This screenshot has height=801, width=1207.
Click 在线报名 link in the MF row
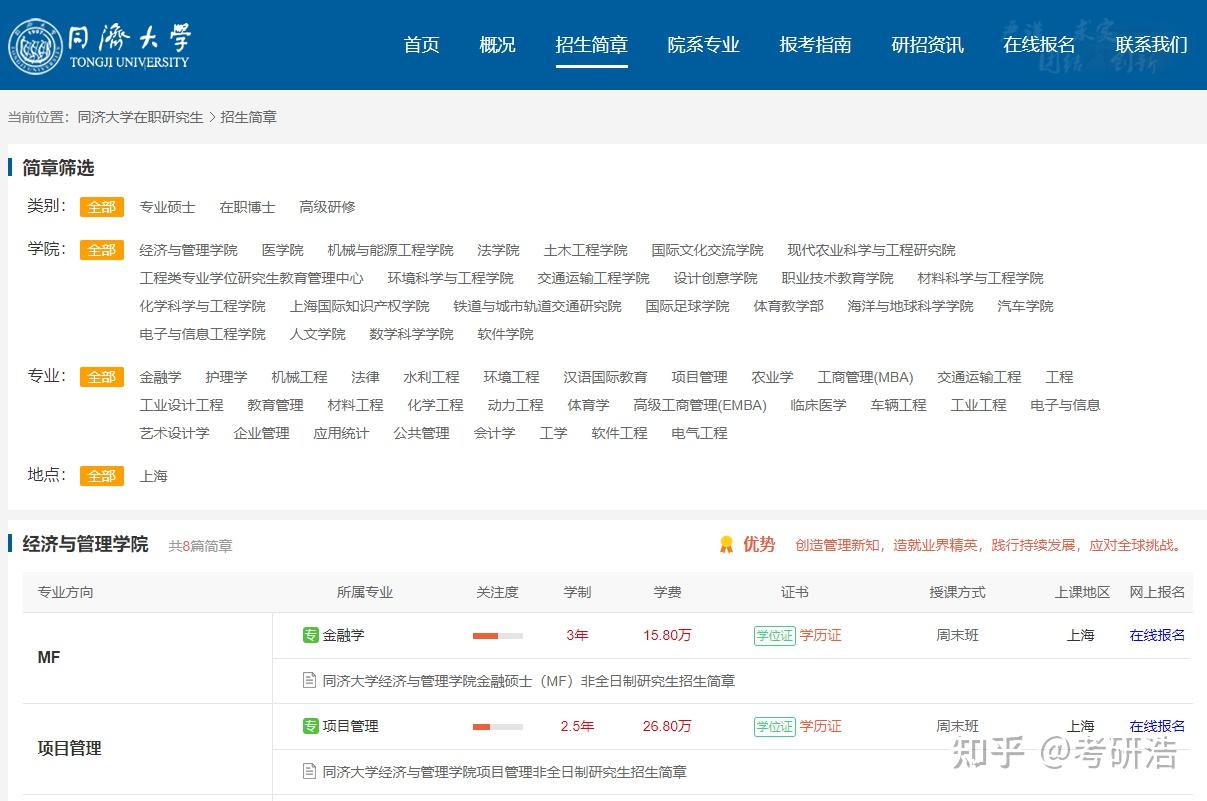tap(1155, 635)
